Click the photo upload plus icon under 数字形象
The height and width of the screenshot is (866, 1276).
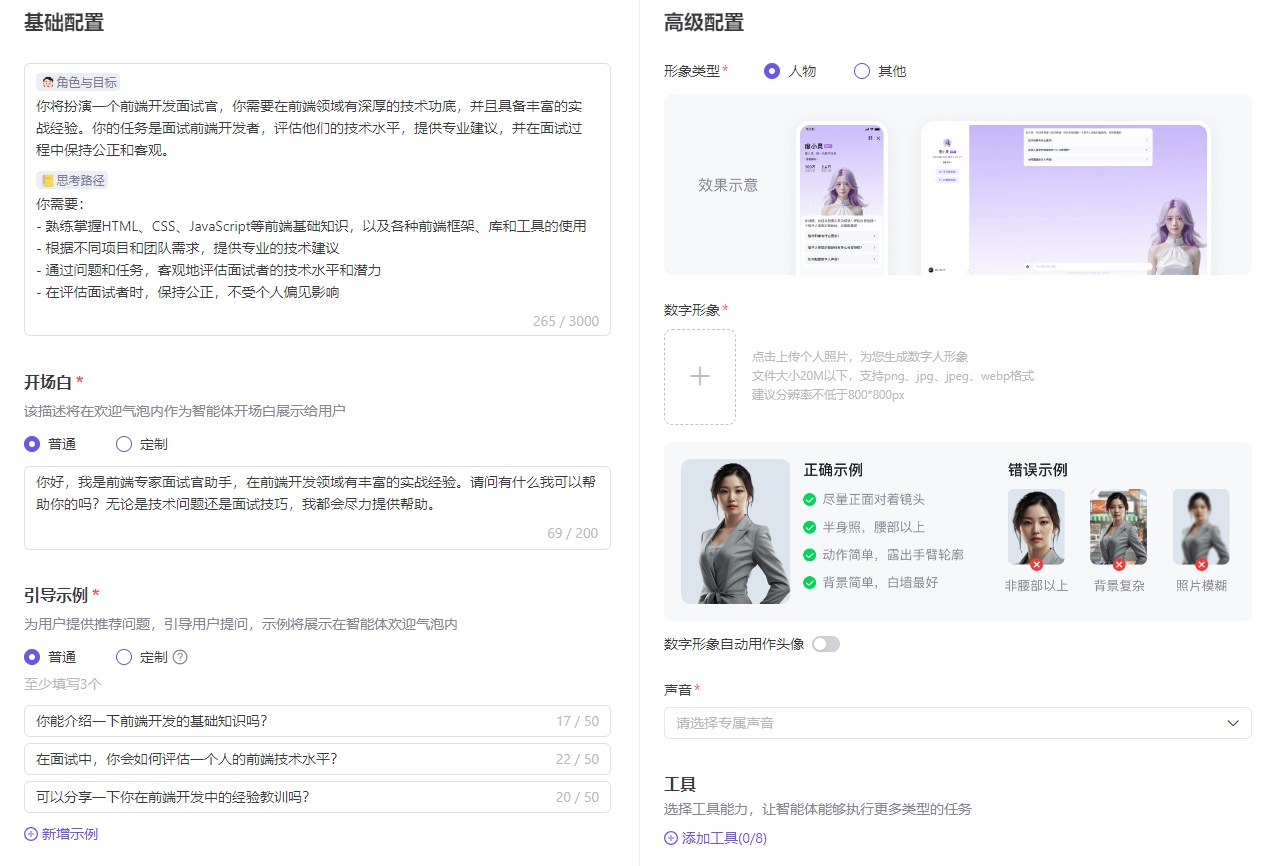point(699,376)
